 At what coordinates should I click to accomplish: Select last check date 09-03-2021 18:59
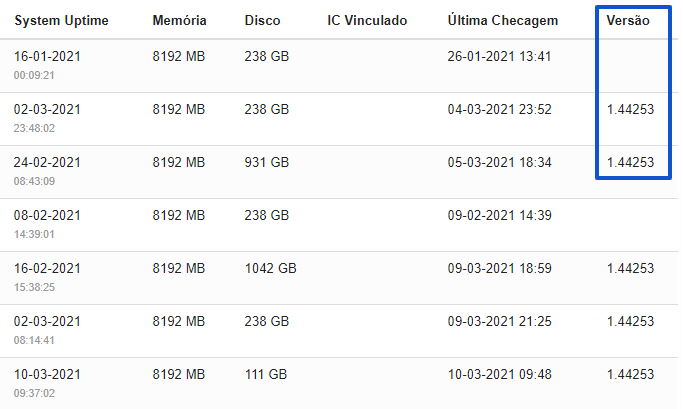point(500,268)
